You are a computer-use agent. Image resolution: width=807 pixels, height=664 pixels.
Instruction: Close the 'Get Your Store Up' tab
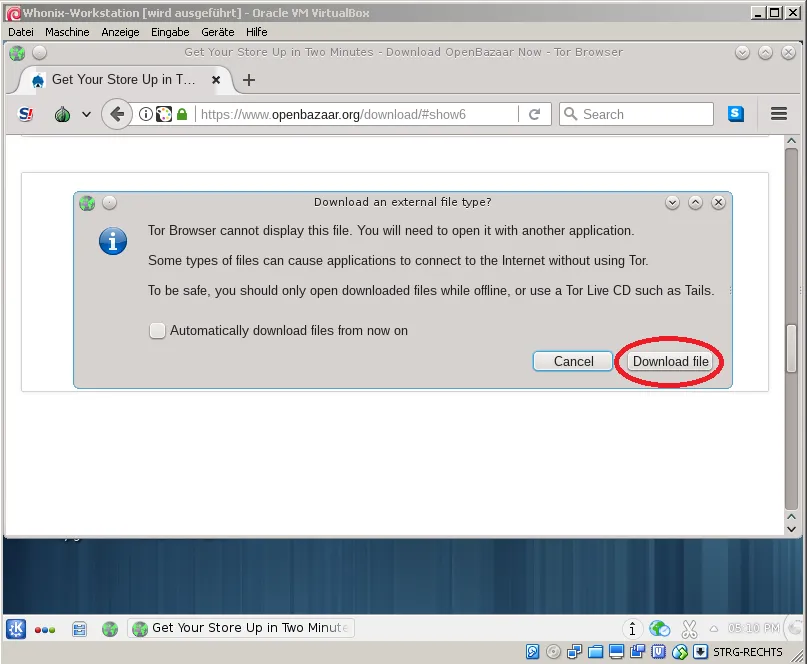(216, 80)
